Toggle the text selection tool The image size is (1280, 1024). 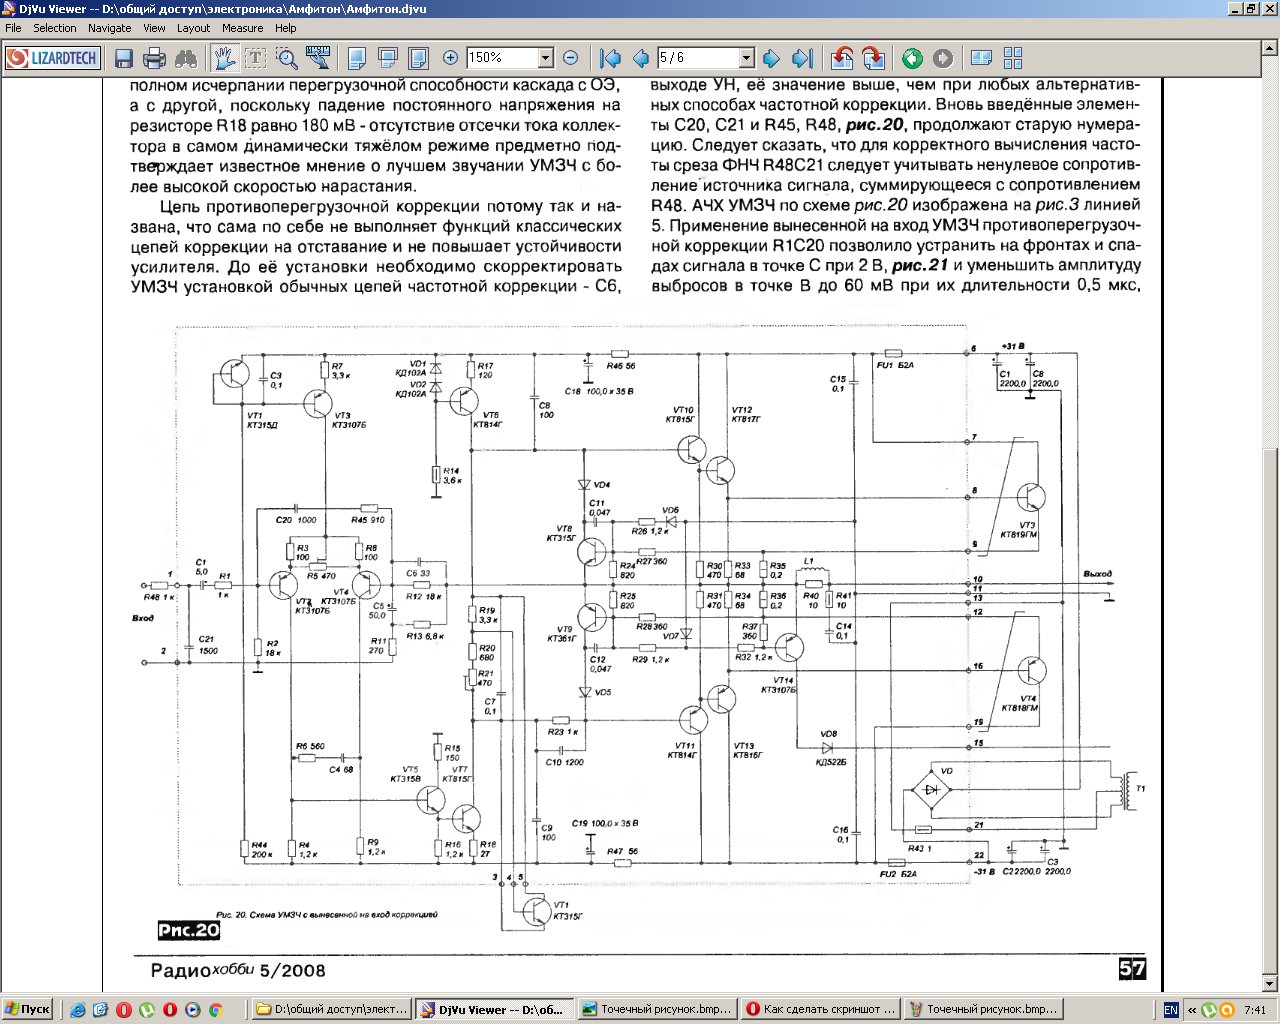(257, 58)
